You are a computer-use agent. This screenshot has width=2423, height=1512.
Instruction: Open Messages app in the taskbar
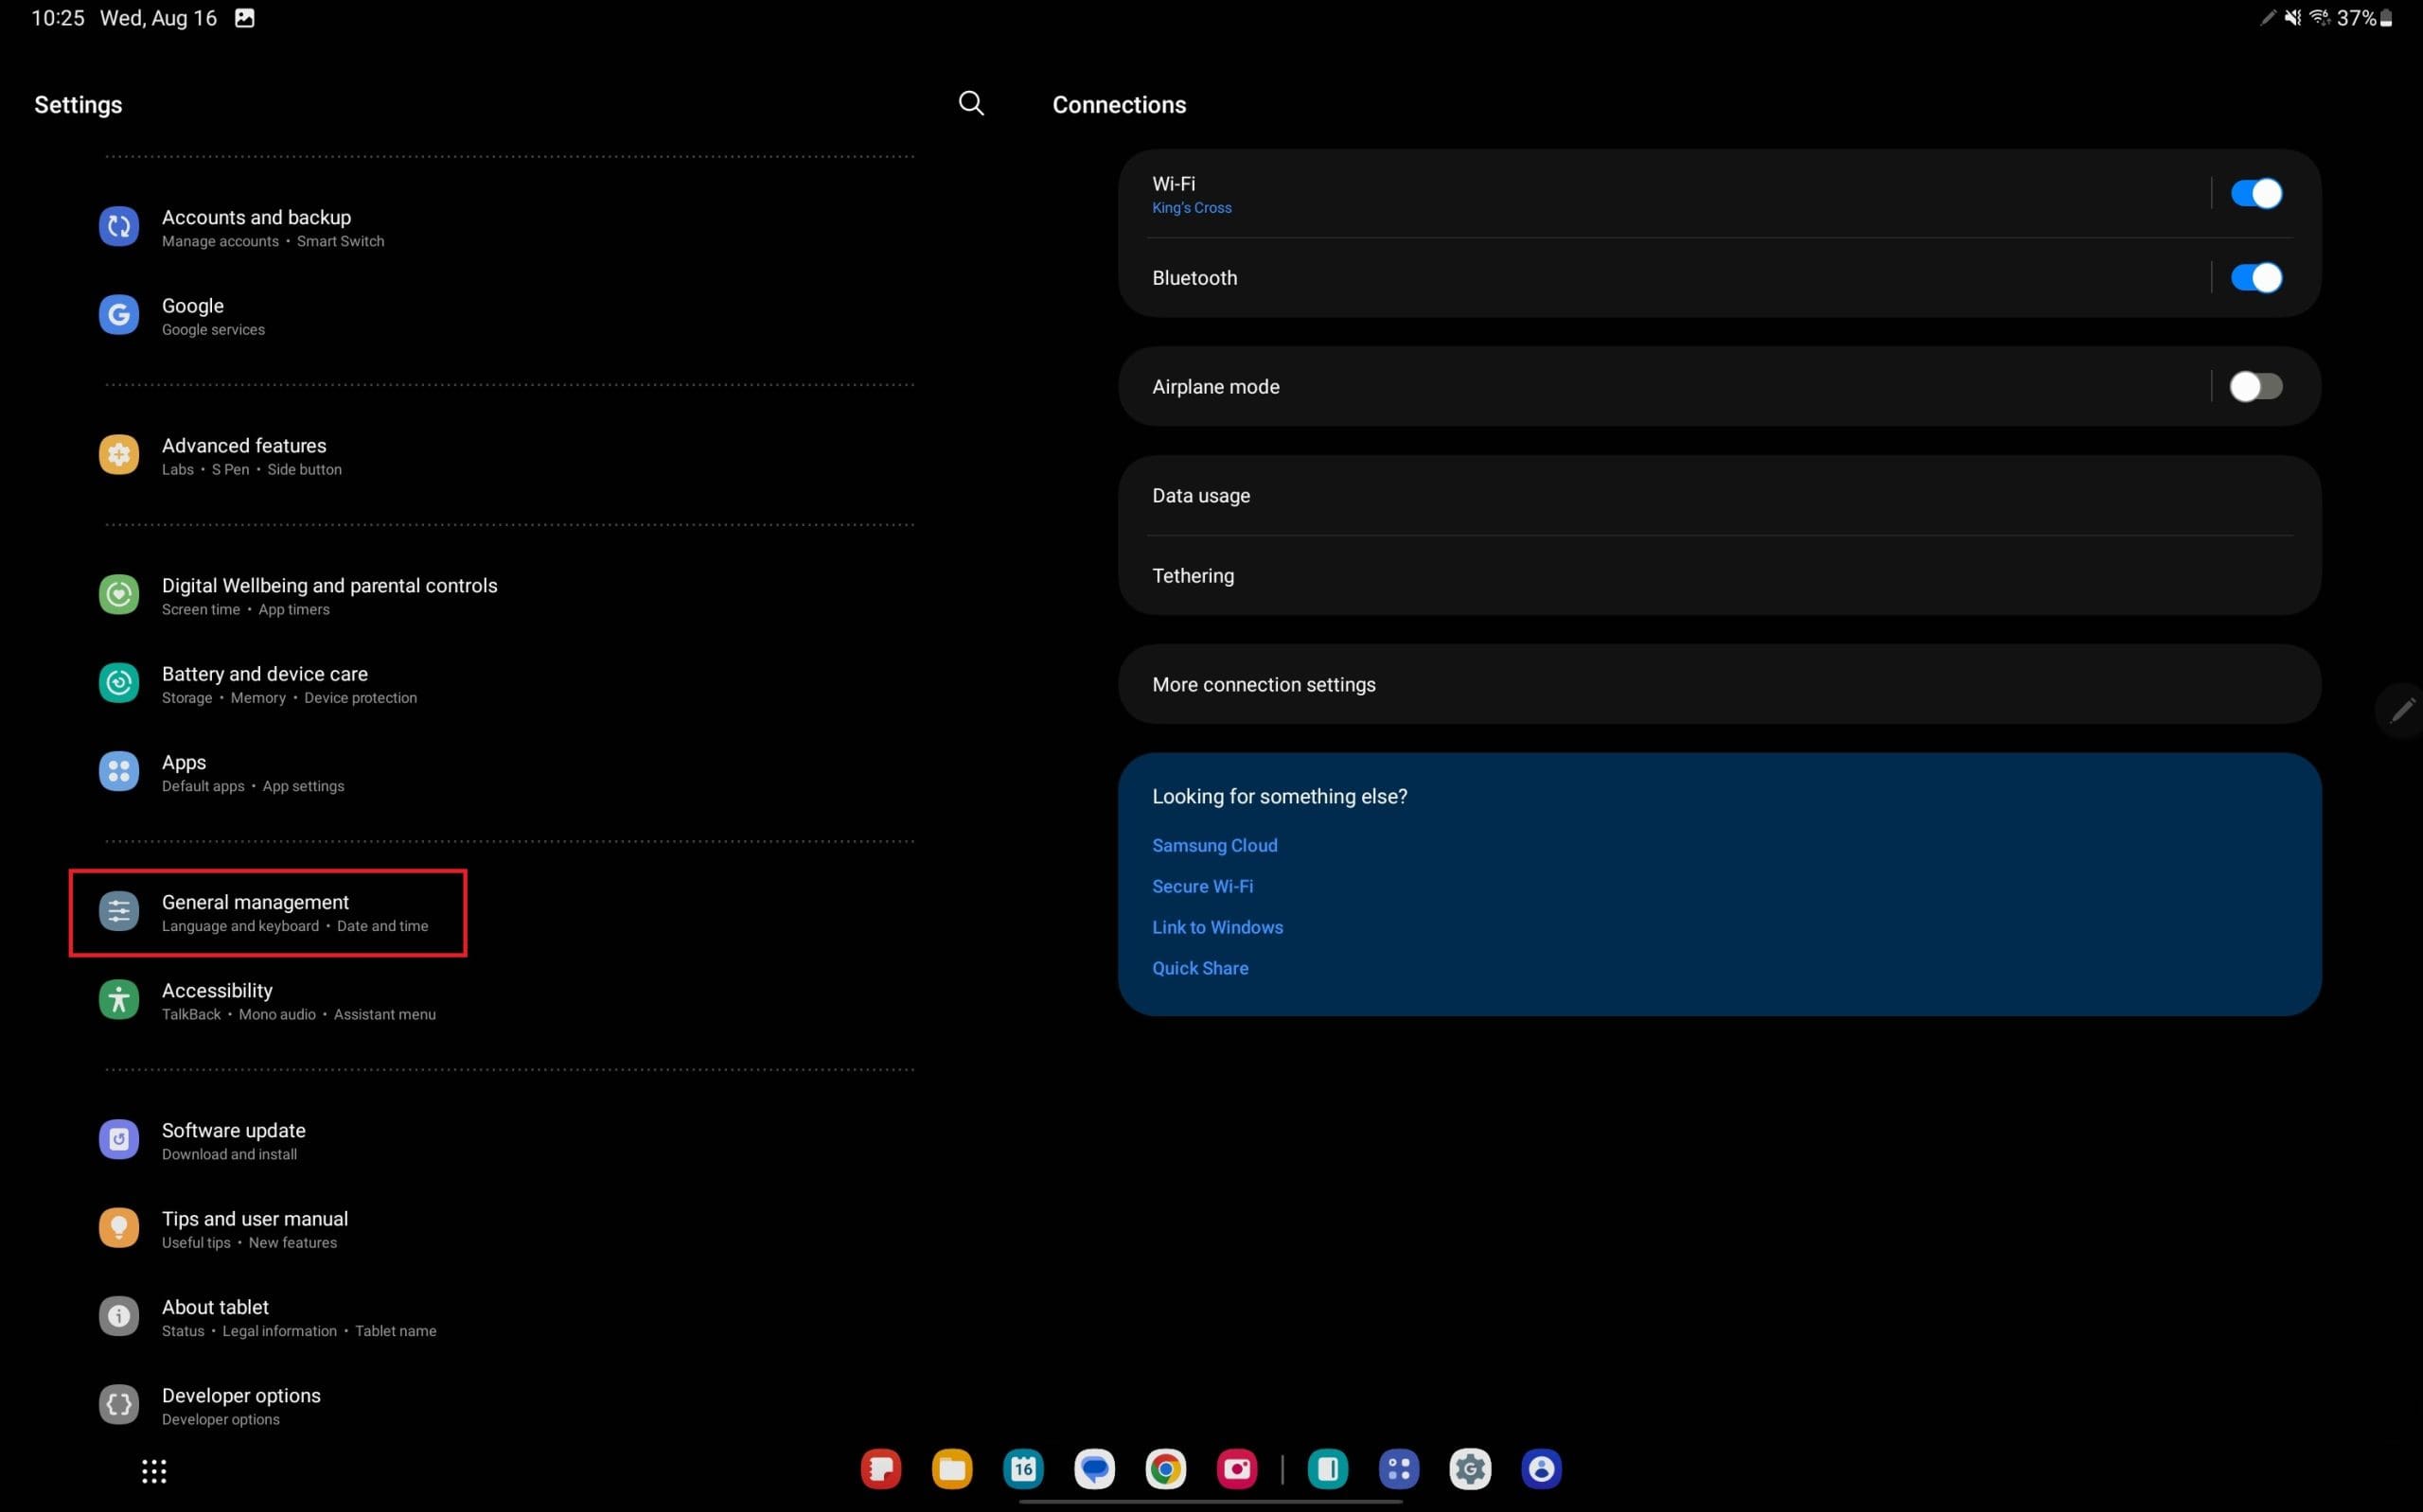[x=1094, y=1469]
